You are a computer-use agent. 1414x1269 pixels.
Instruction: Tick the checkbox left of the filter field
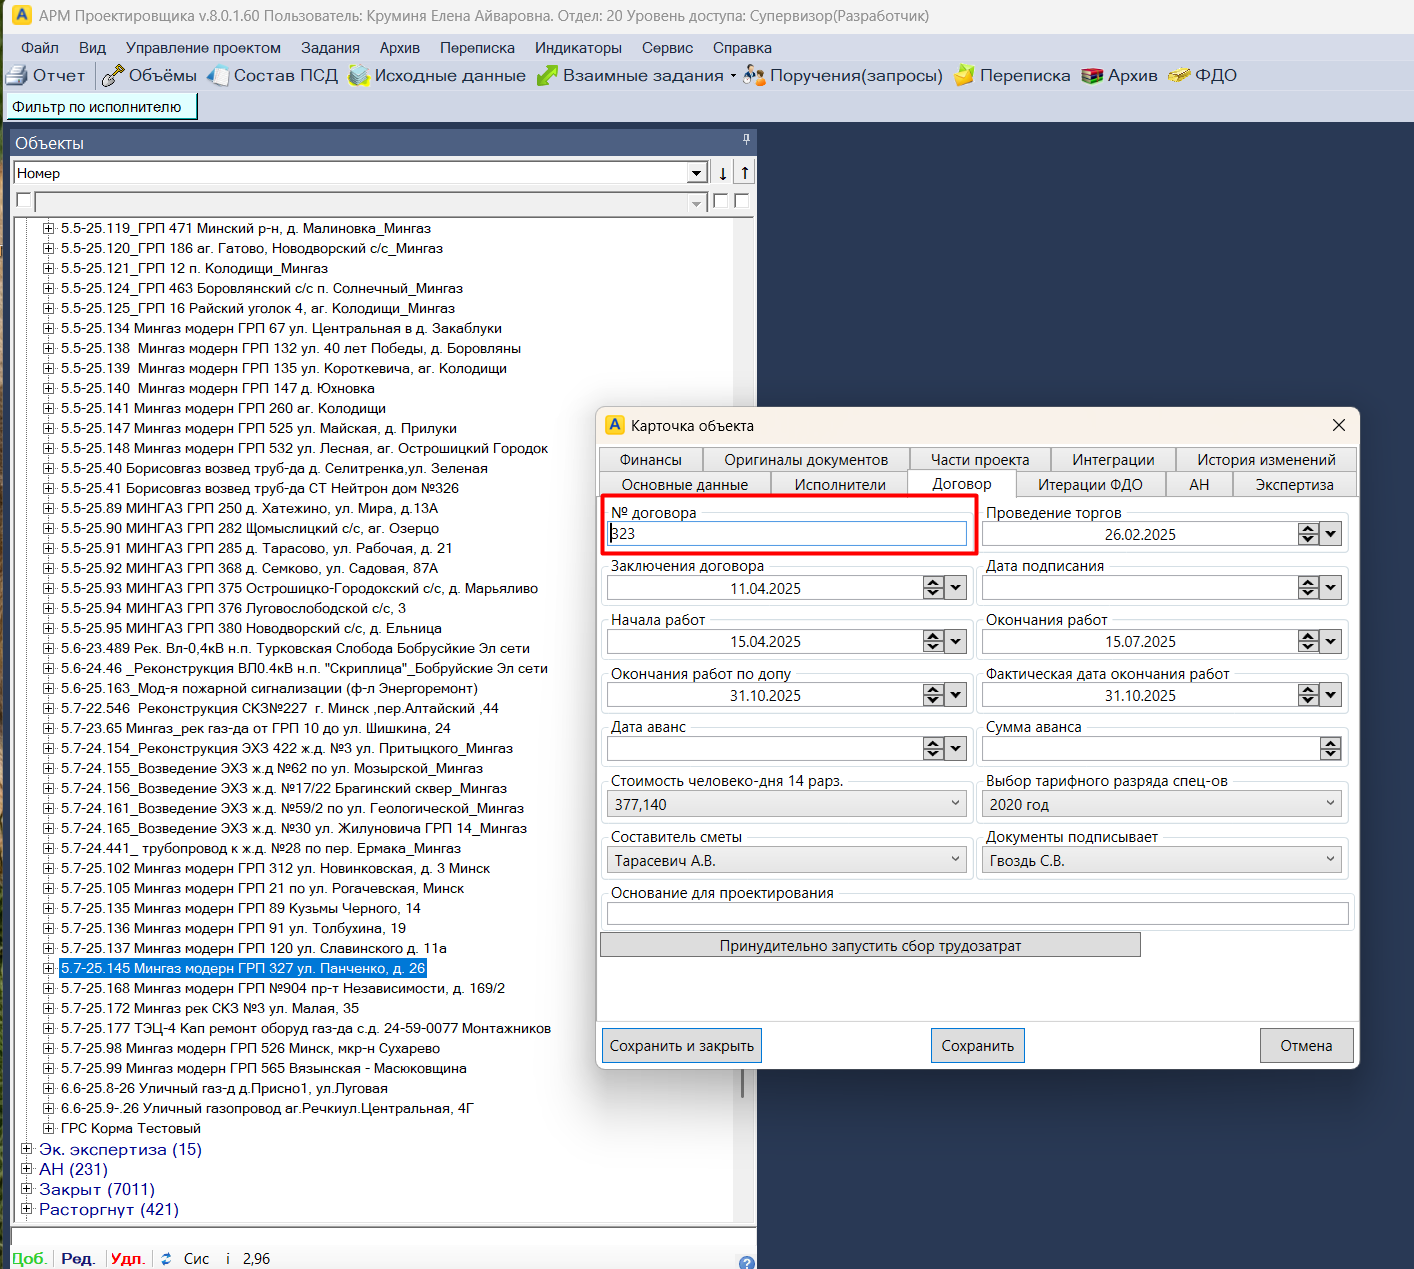(x=24, y=201)
